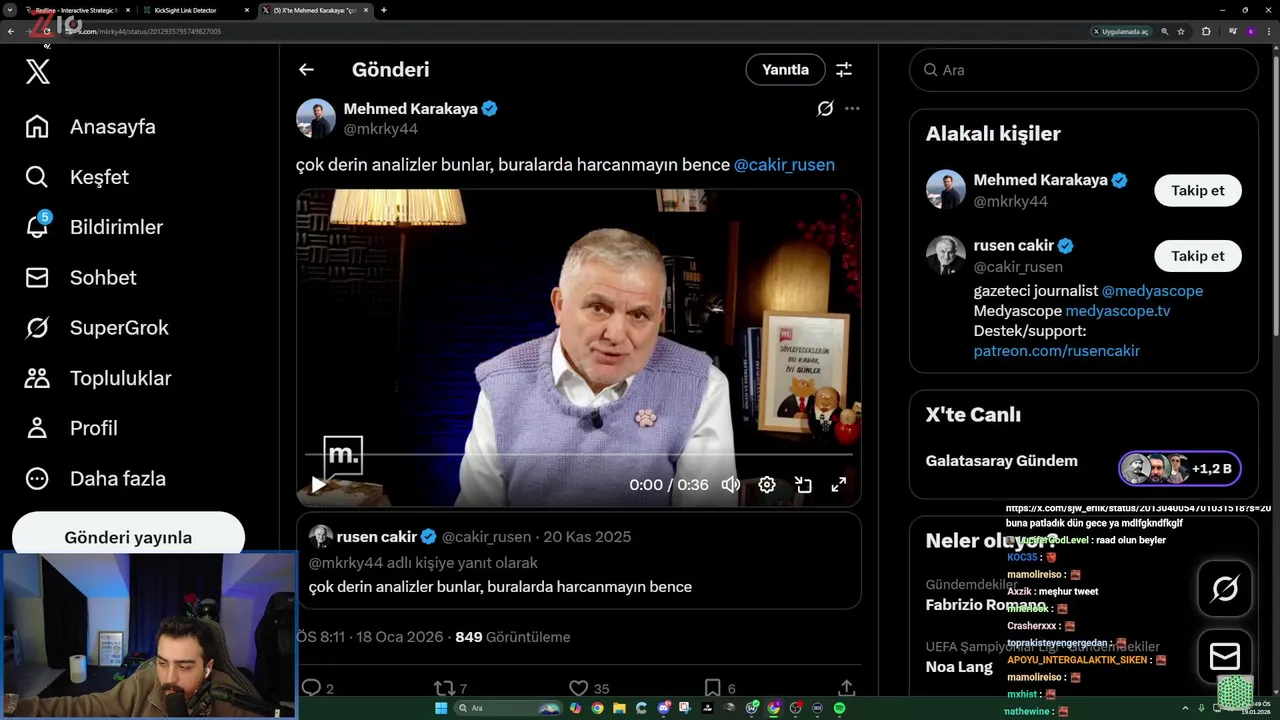1280x720 pixels.
Task: Open the floating messages envelope button
Action: [1225, 656]
